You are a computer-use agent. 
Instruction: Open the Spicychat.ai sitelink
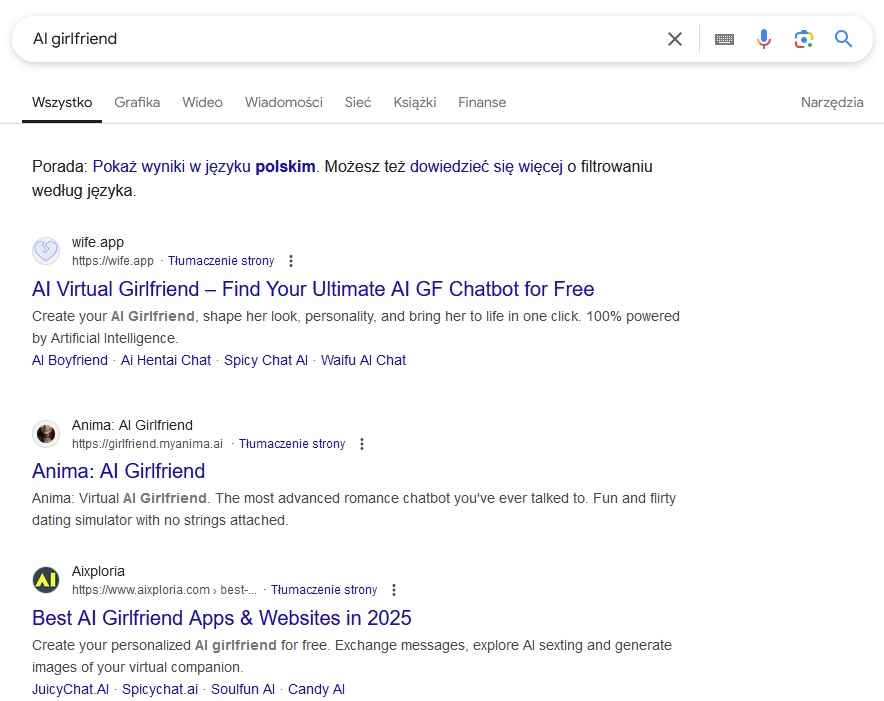pyautogui.click(x=160, y=689)
